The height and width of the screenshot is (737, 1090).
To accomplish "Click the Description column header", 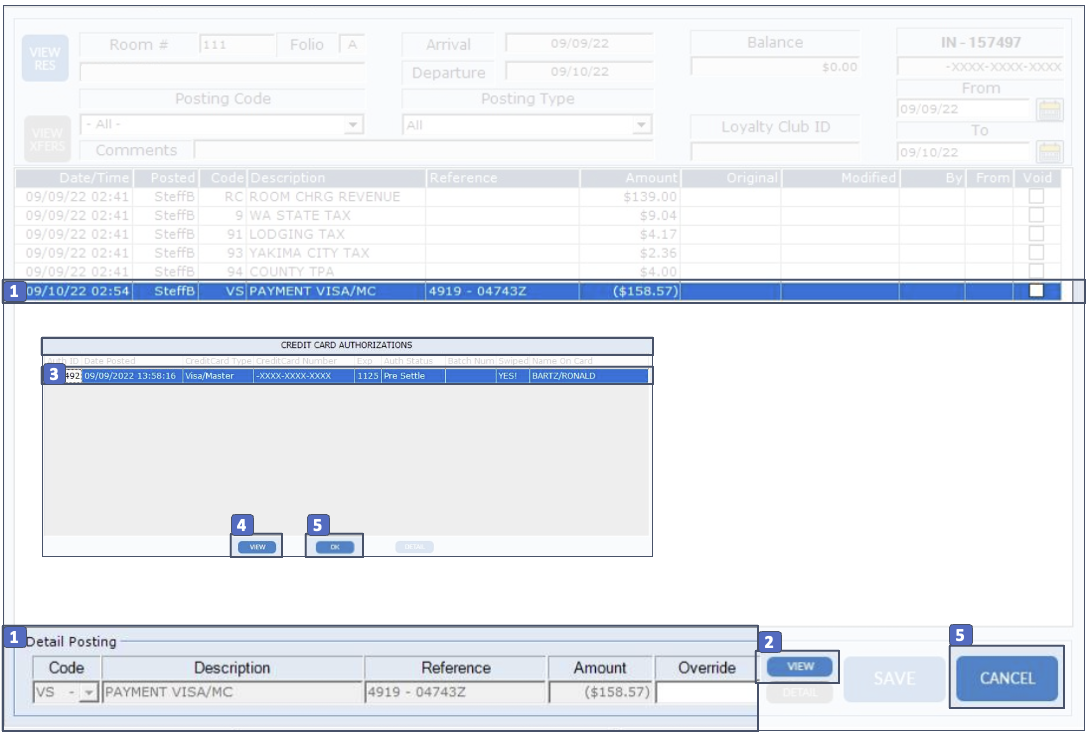I will (x=336, y=178).
